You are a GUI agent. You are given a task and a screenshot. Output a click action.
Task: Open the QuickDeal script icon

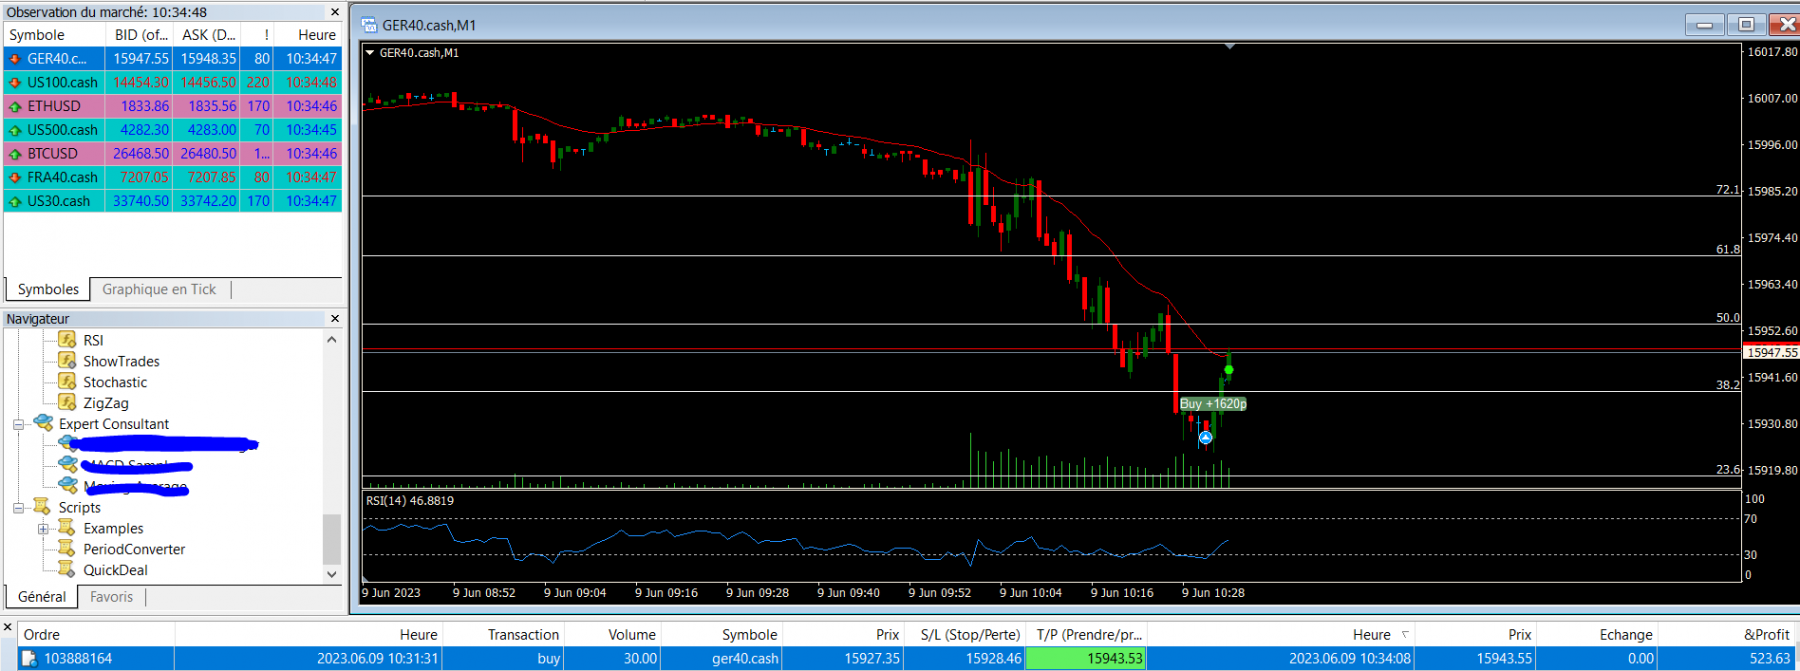coord(67,569)
